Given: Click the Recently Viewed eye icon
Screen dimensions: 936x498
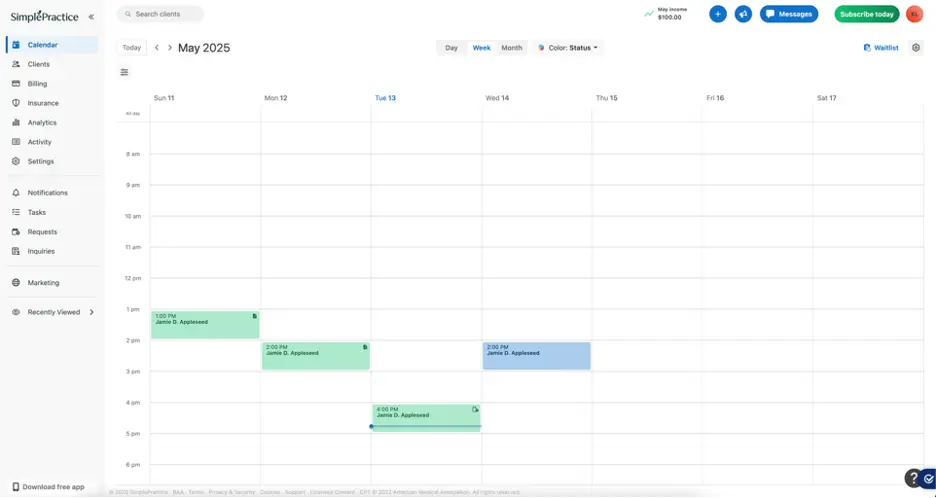Looking at the screenshot, I should [16, 312].
